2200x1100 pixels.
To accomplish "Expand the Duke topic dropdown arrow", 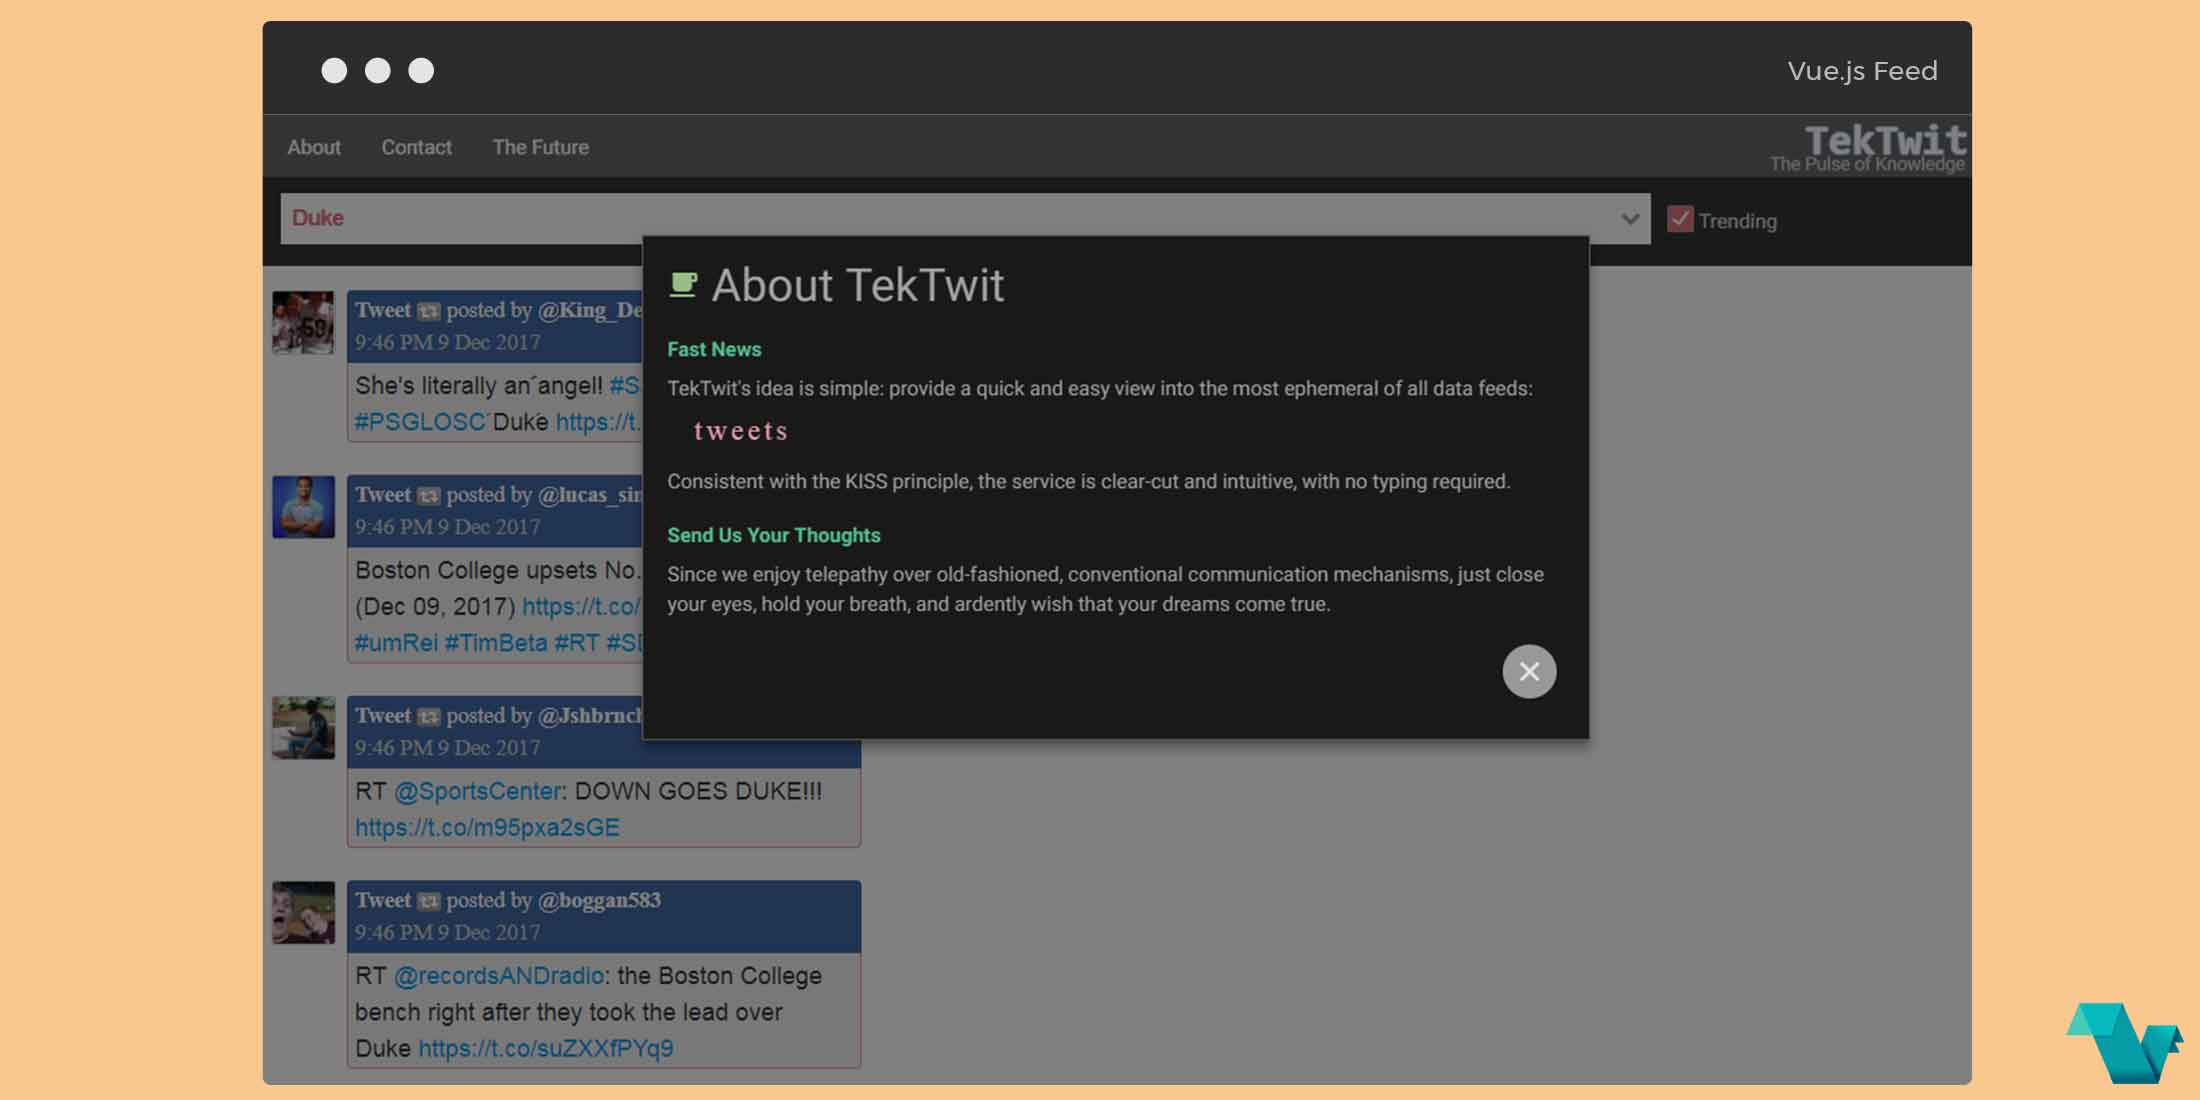I will pos(1629,219).
